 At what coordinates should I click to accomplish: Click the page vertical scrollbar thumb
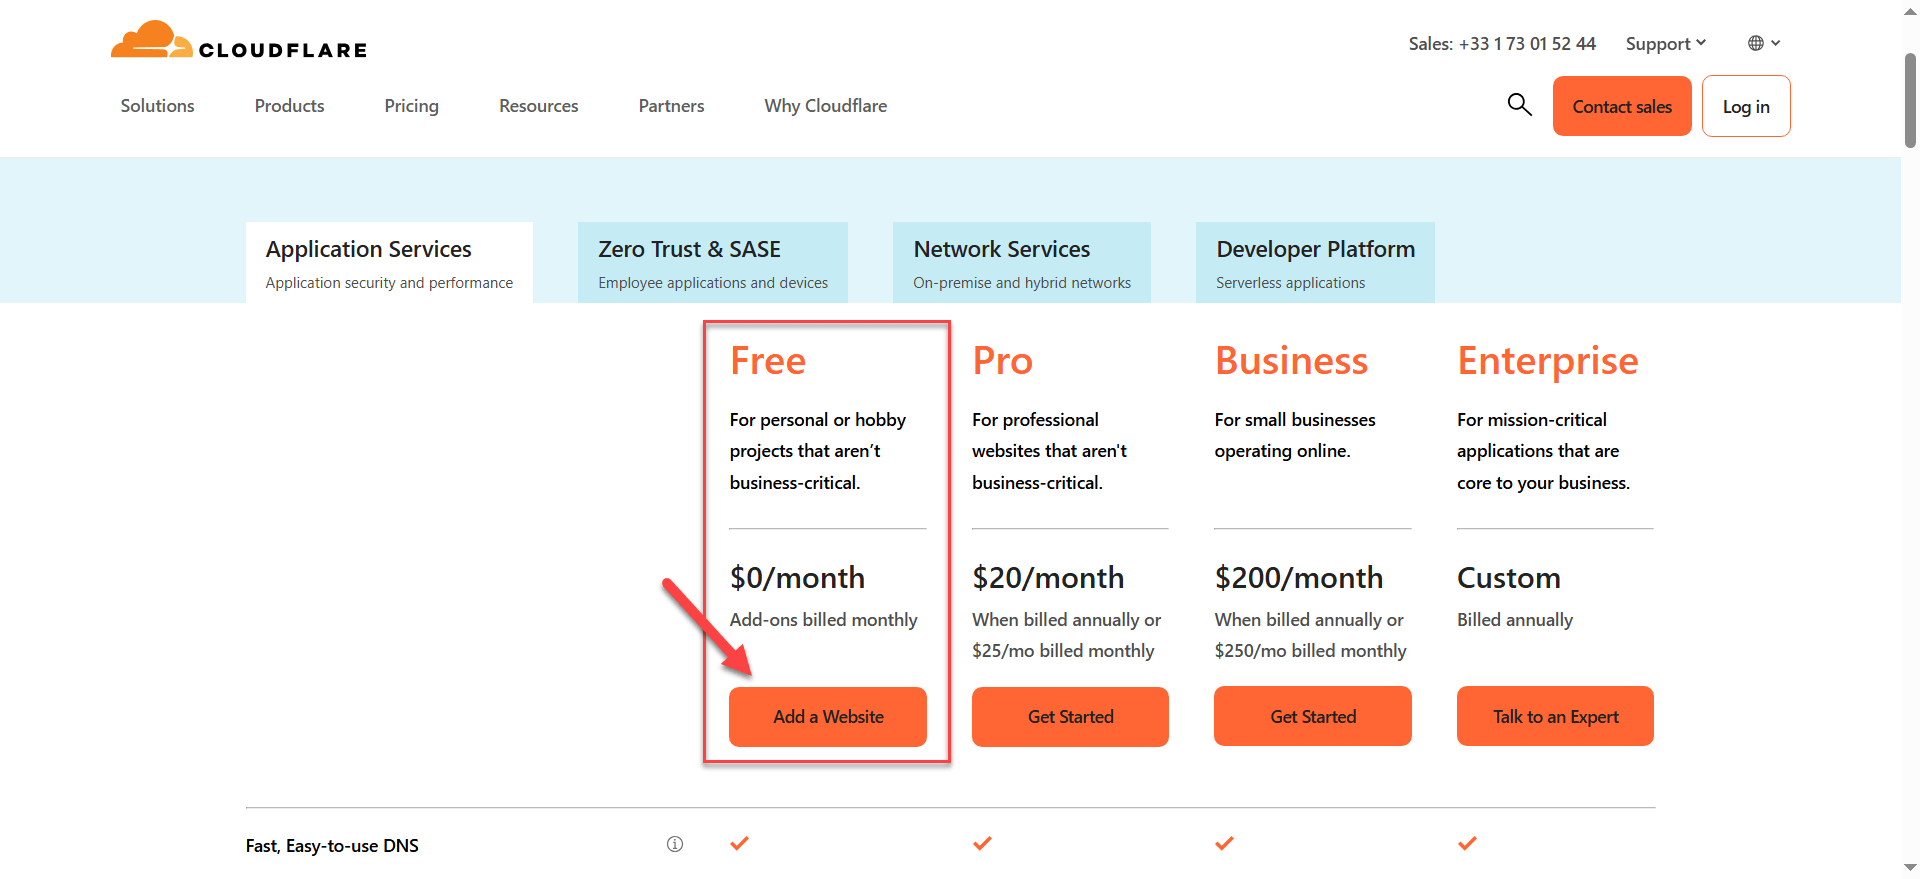pyautogui.click(x=1910, y=100)
